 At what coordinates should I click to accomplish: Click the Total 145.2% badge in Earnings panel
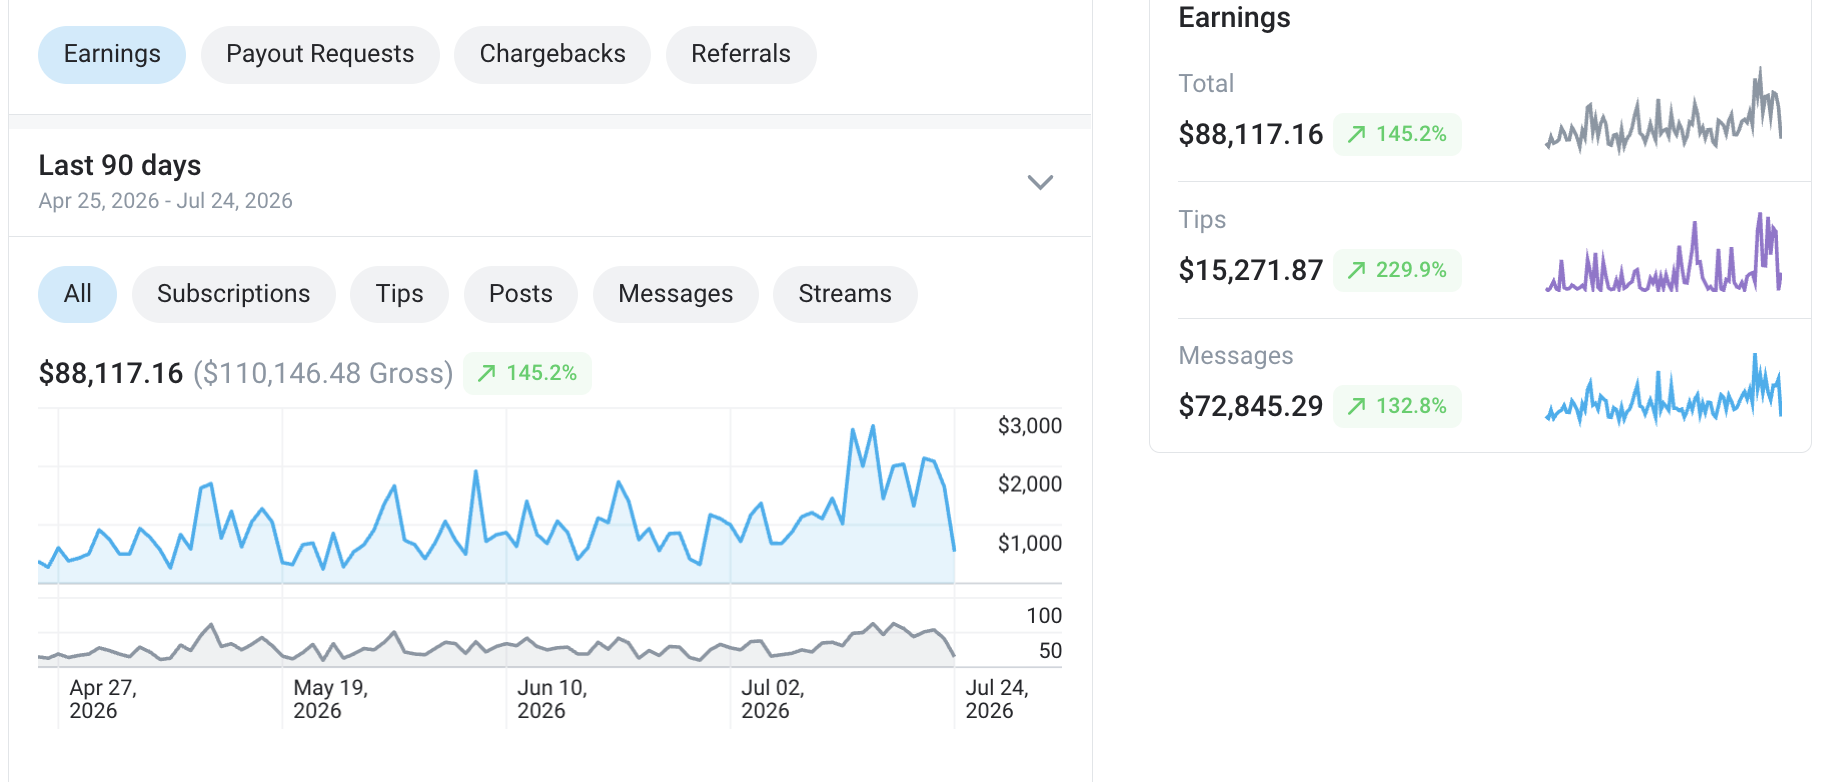pyautogui.click(x=1397, y=134)
